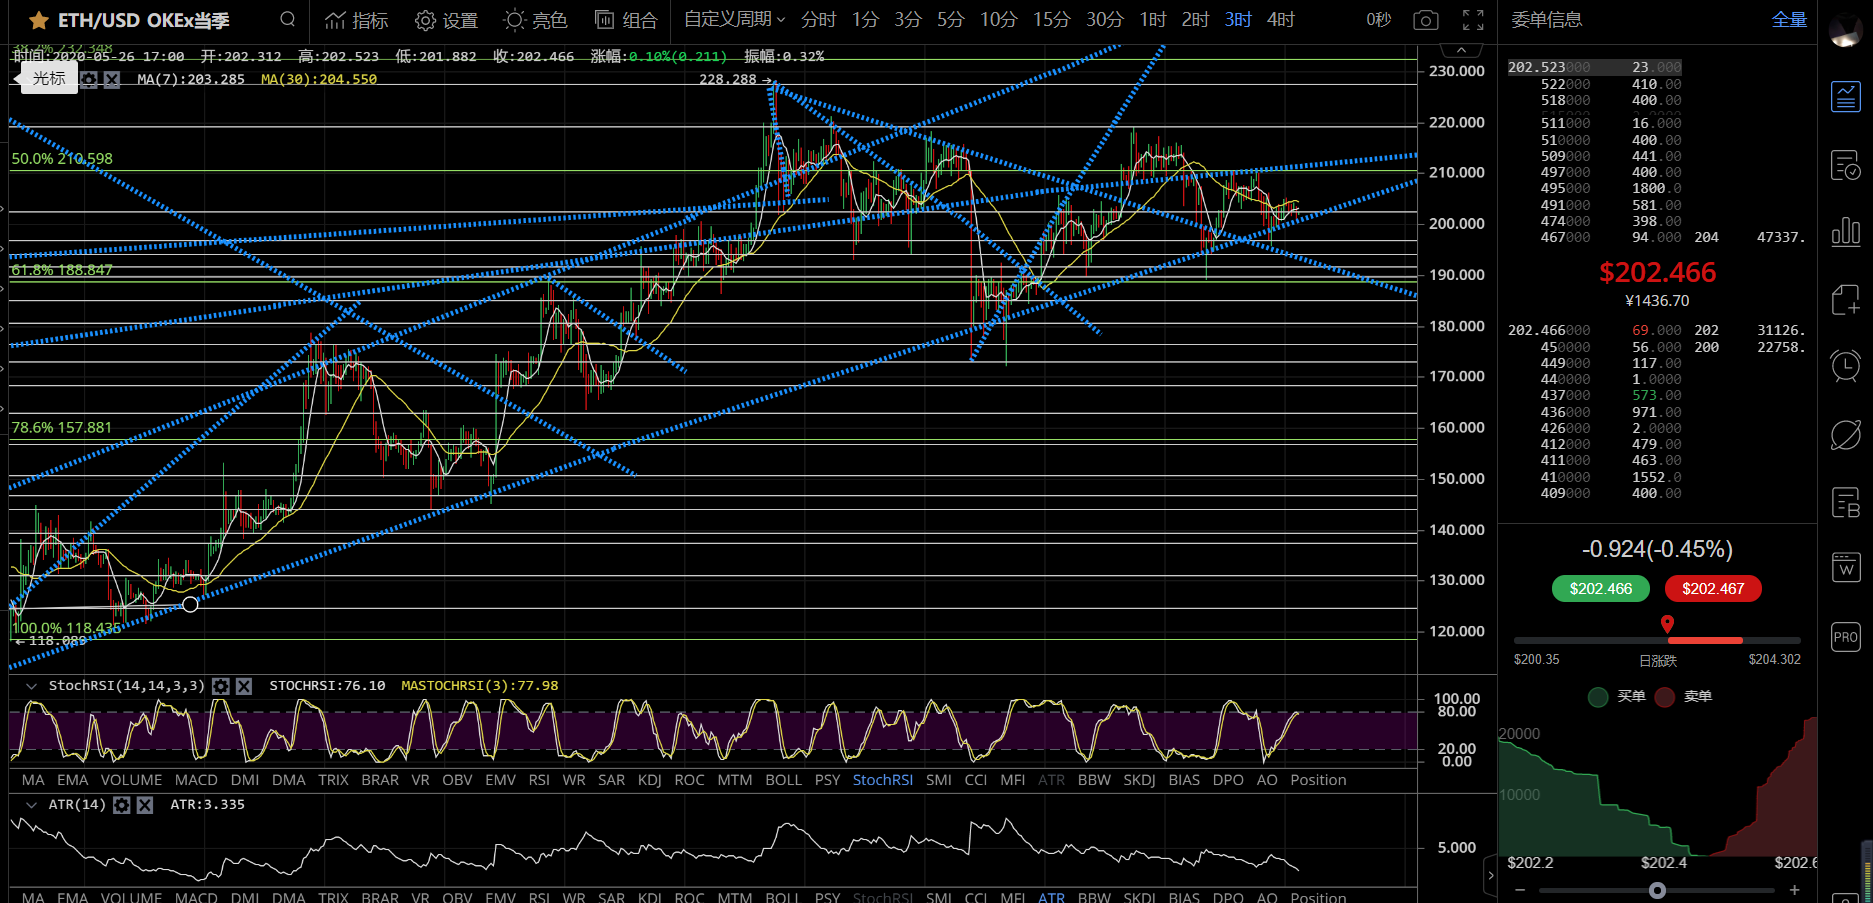Viewport: 1873px width, 903px height.
Task: Open the symbol search magnifier
Action: click(288, 19)
